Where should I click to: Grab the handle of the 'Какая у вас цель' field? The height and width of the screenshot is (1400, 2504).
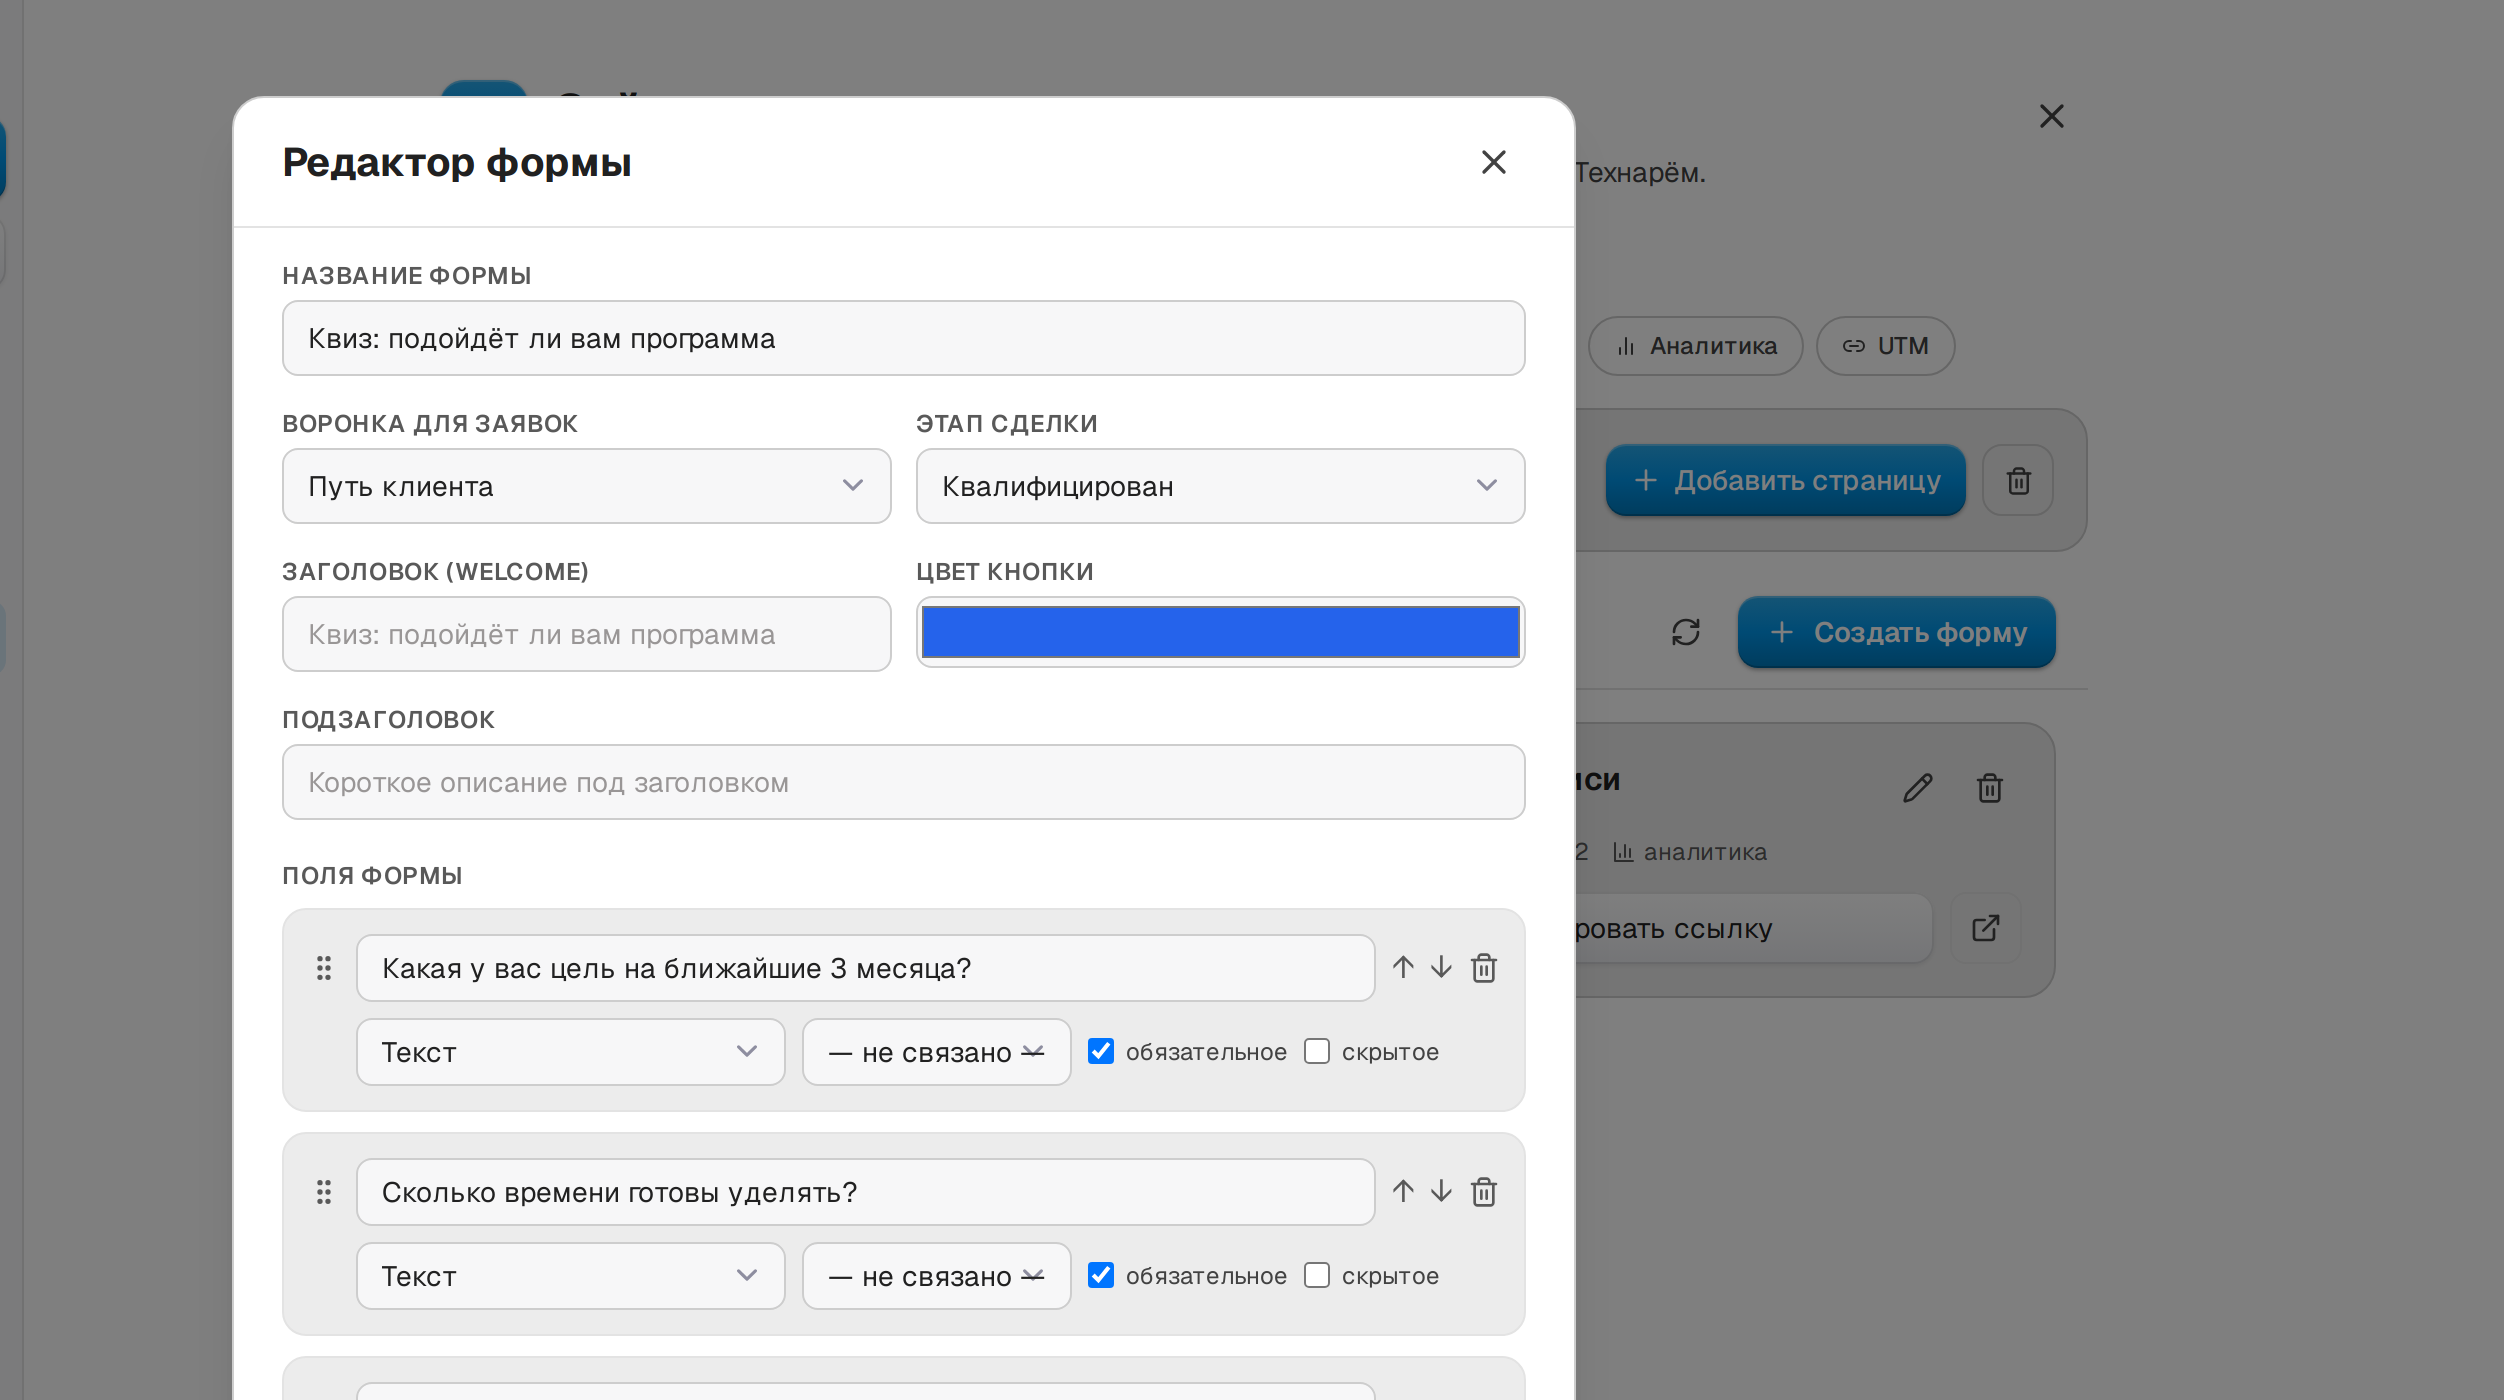(324, 968)
